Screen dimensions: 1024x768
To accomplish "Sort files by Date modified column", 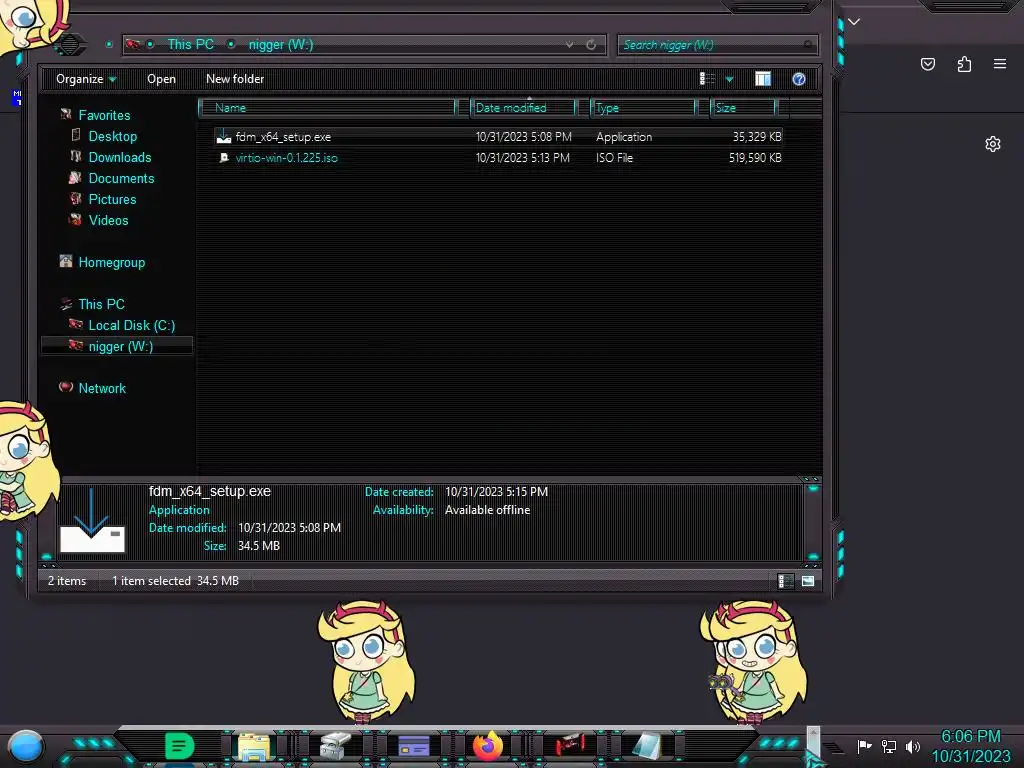I will 524,108.
